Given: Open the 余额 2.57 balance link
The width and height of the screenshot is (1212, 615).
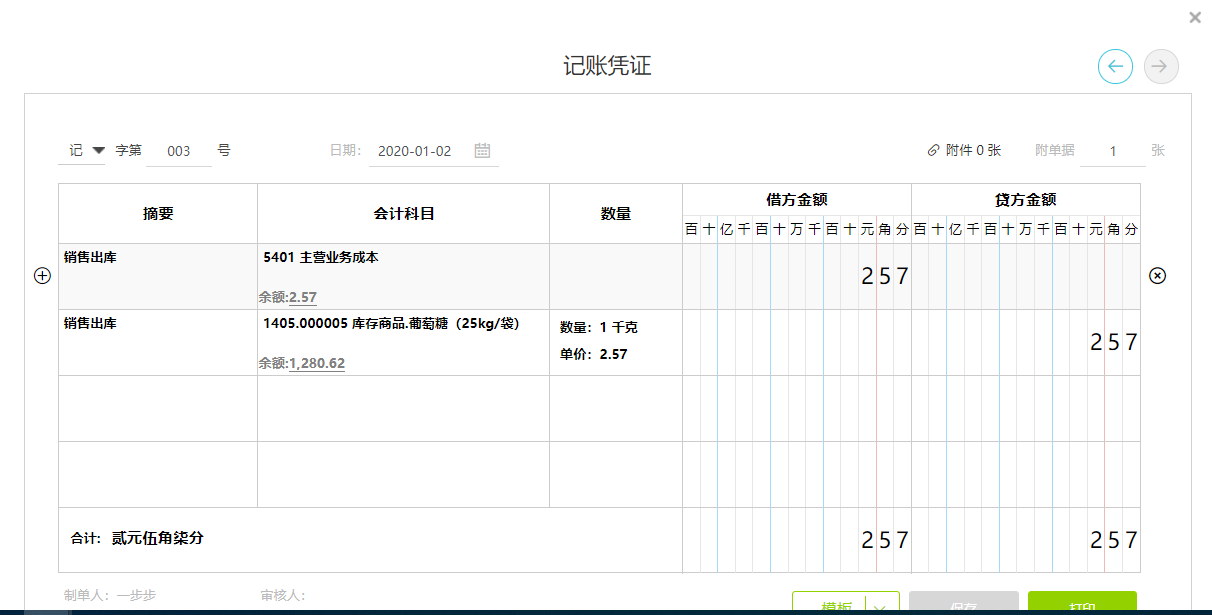Looking at the screenshot, I should pyautogui.click(x=302, y=297).
